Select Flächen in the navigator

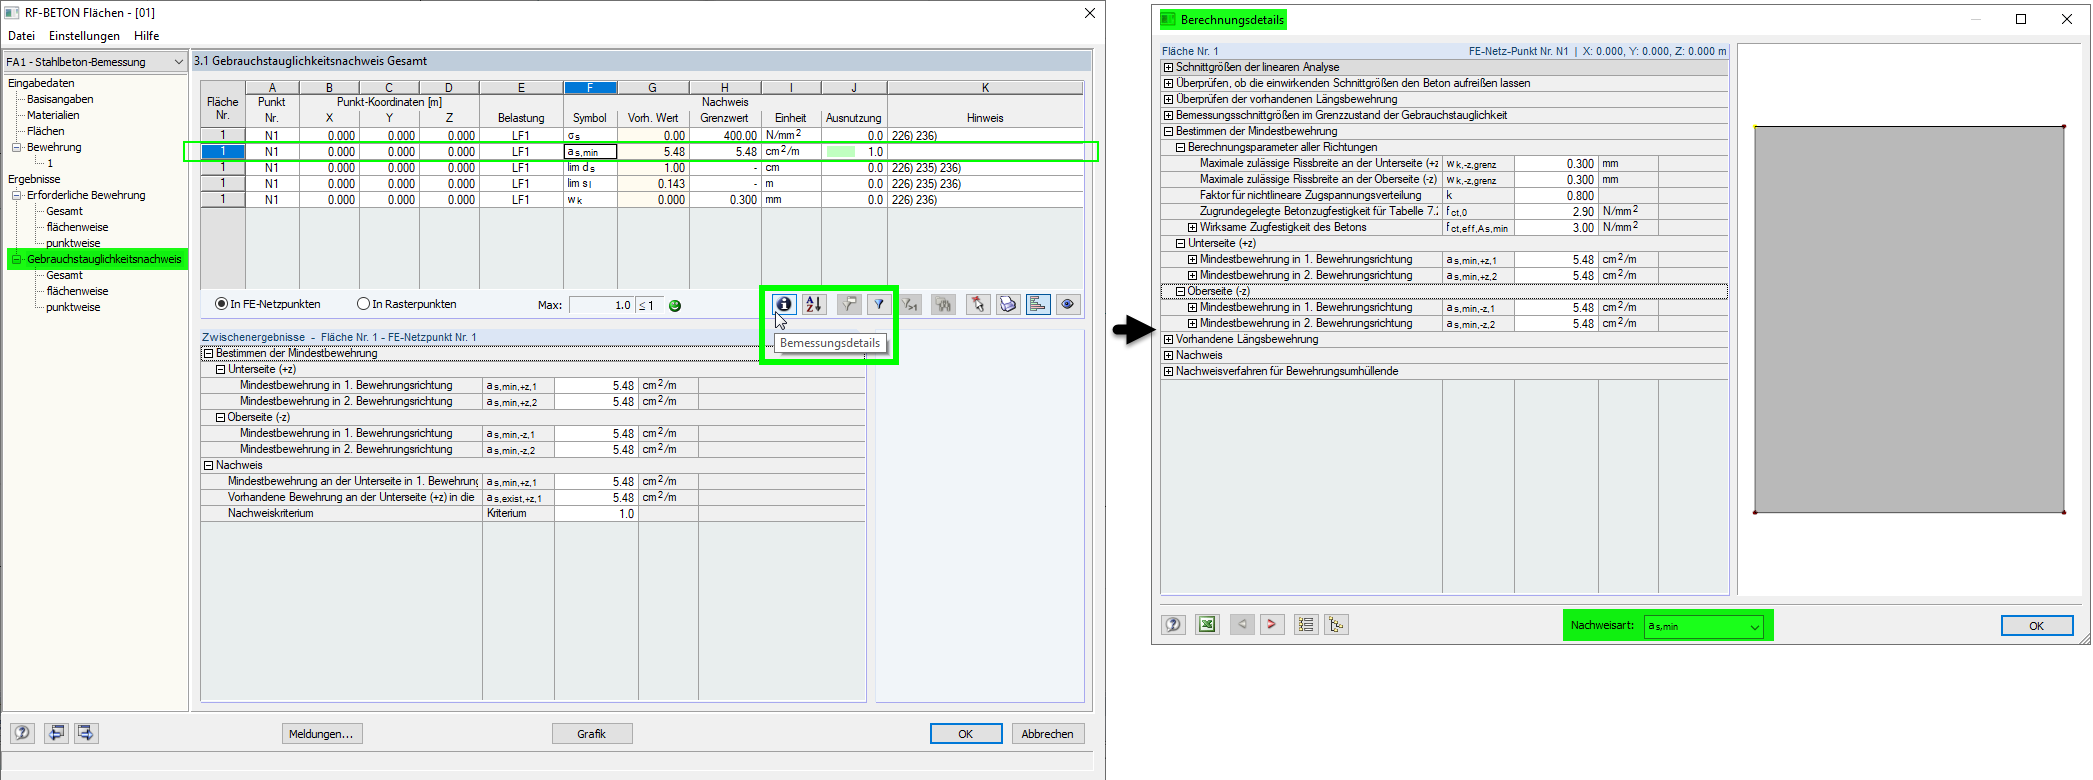pyautogui.click(x=45, y=131)
